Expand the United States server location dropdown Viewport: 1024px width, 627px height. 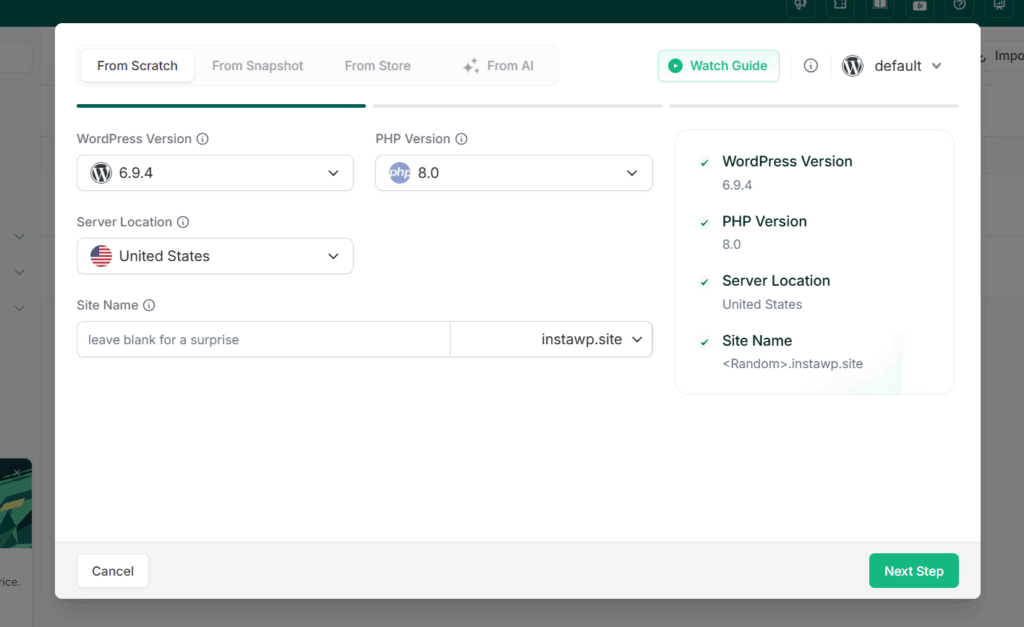(215, 256)
